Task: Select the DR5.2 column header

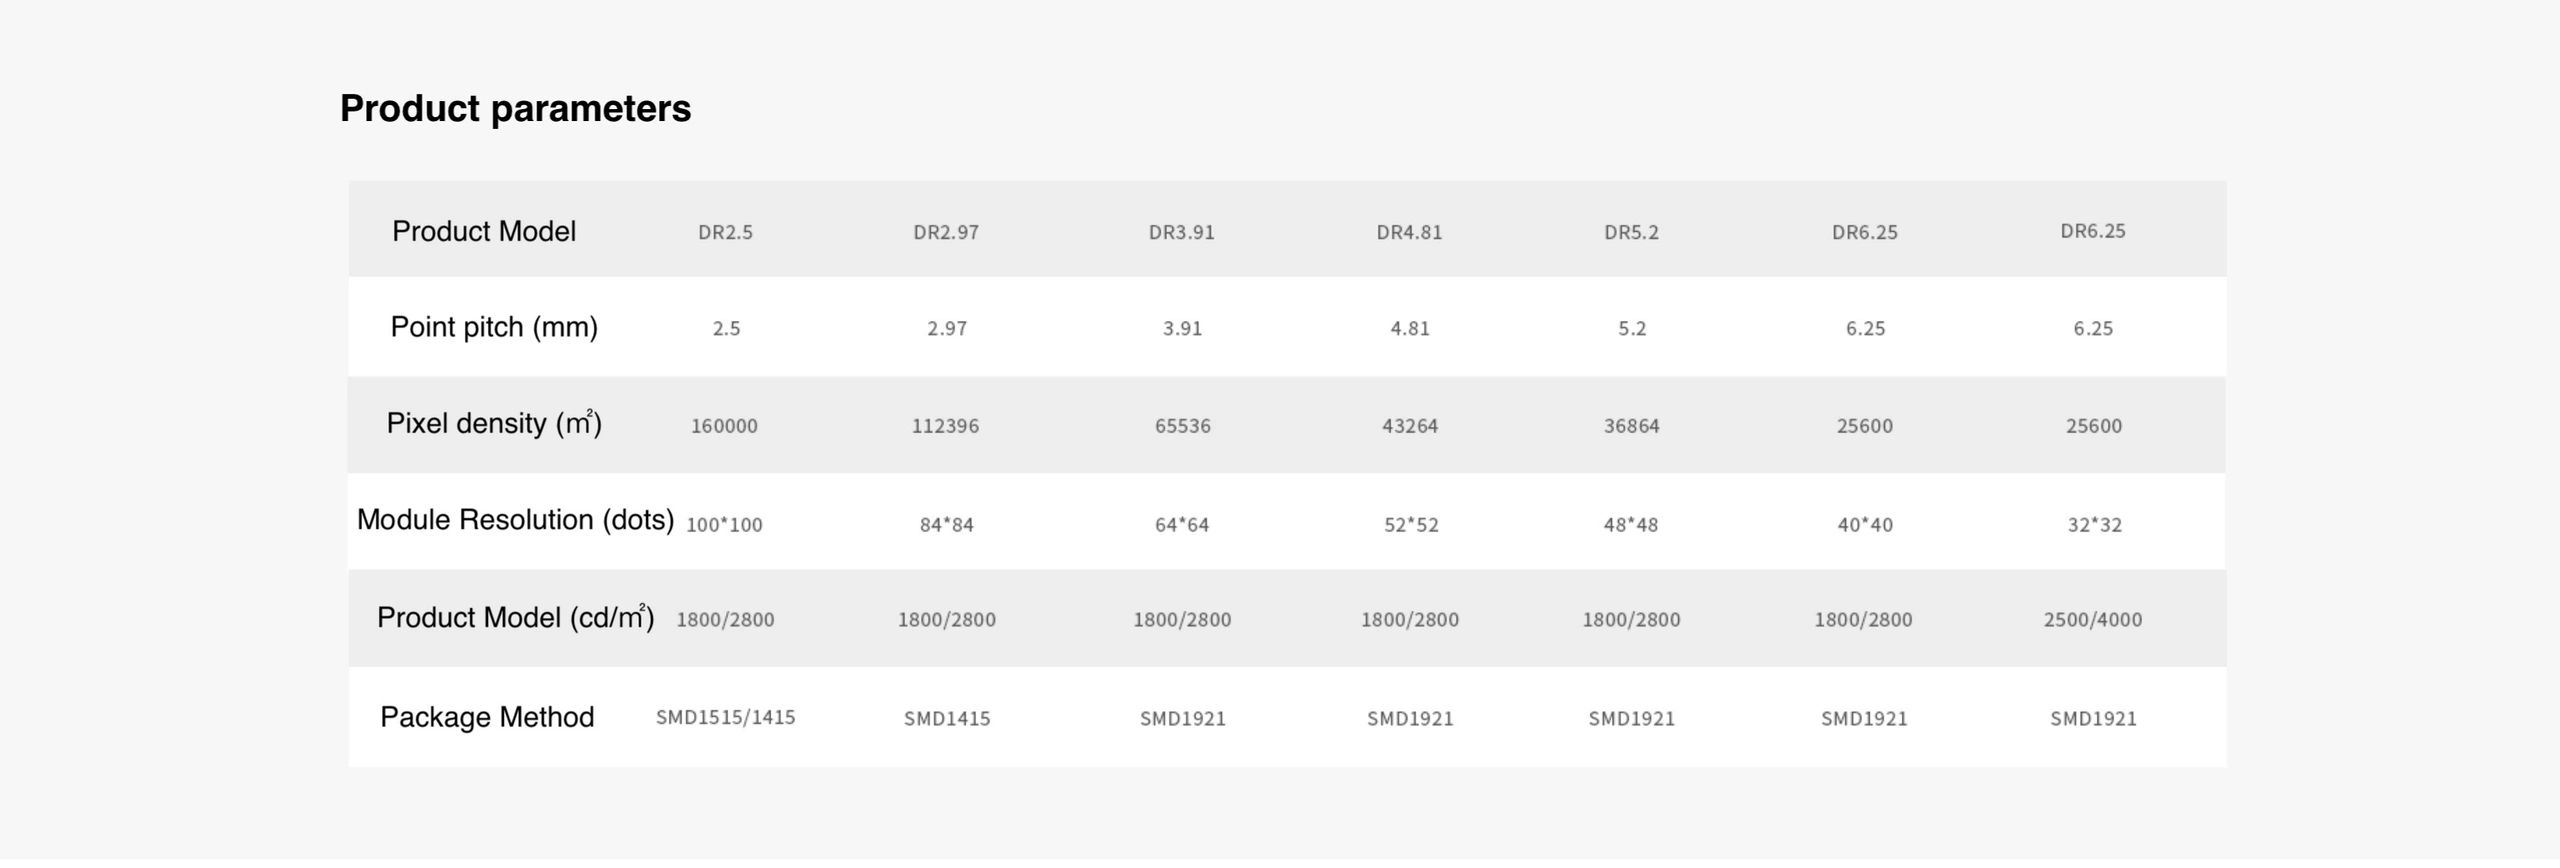Action: tap(1631, 232)
